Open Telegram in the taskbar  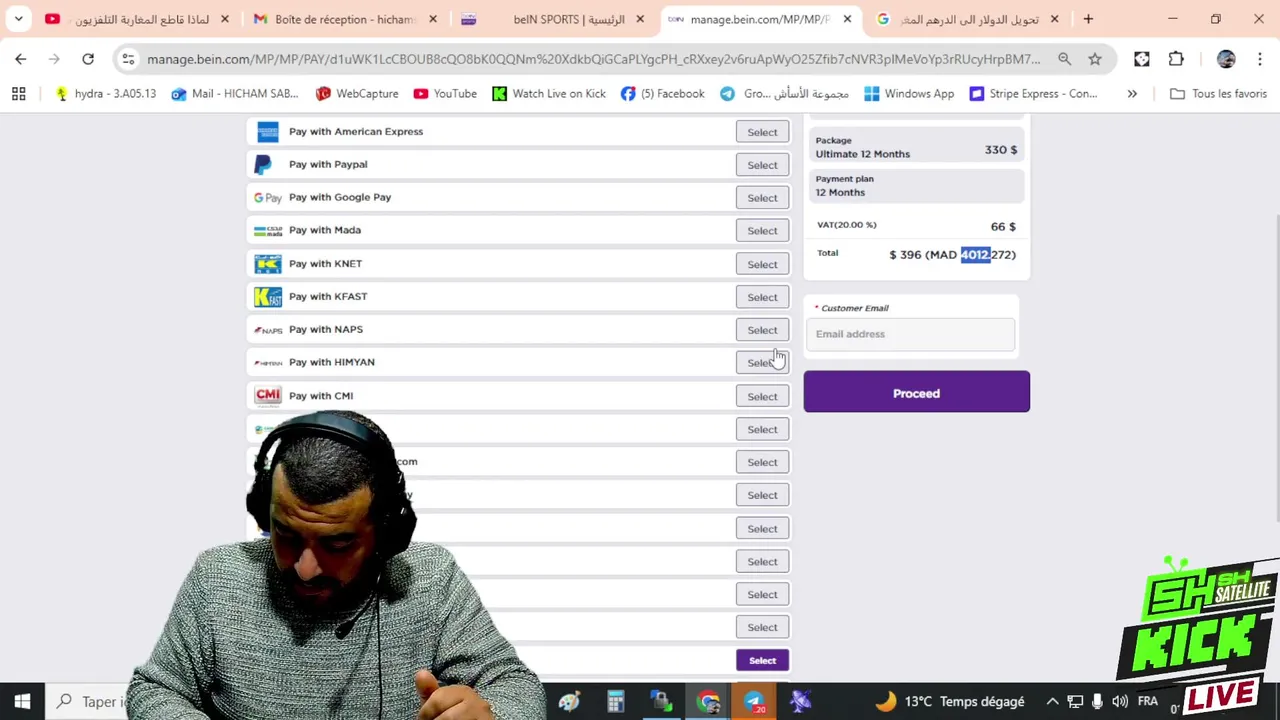tap(754, 701)
